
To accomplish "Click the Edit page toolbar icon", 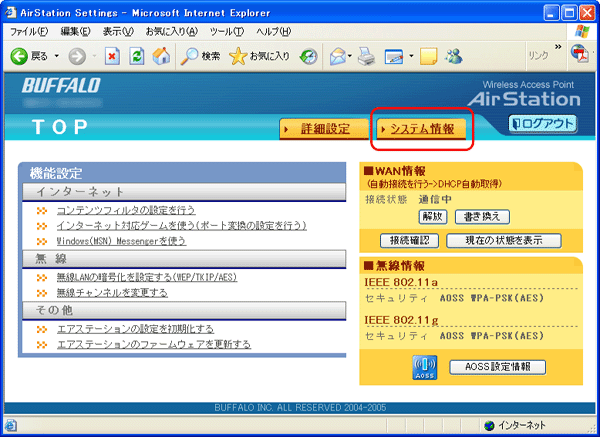I will [x=394, y=57].
